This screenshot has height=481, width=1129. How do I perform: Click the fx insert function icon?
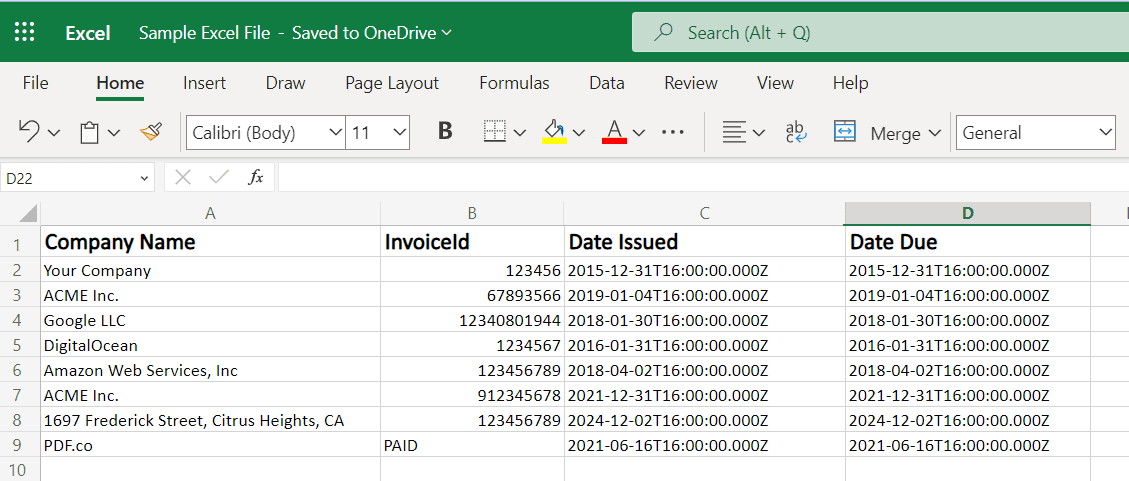point(256,177)
